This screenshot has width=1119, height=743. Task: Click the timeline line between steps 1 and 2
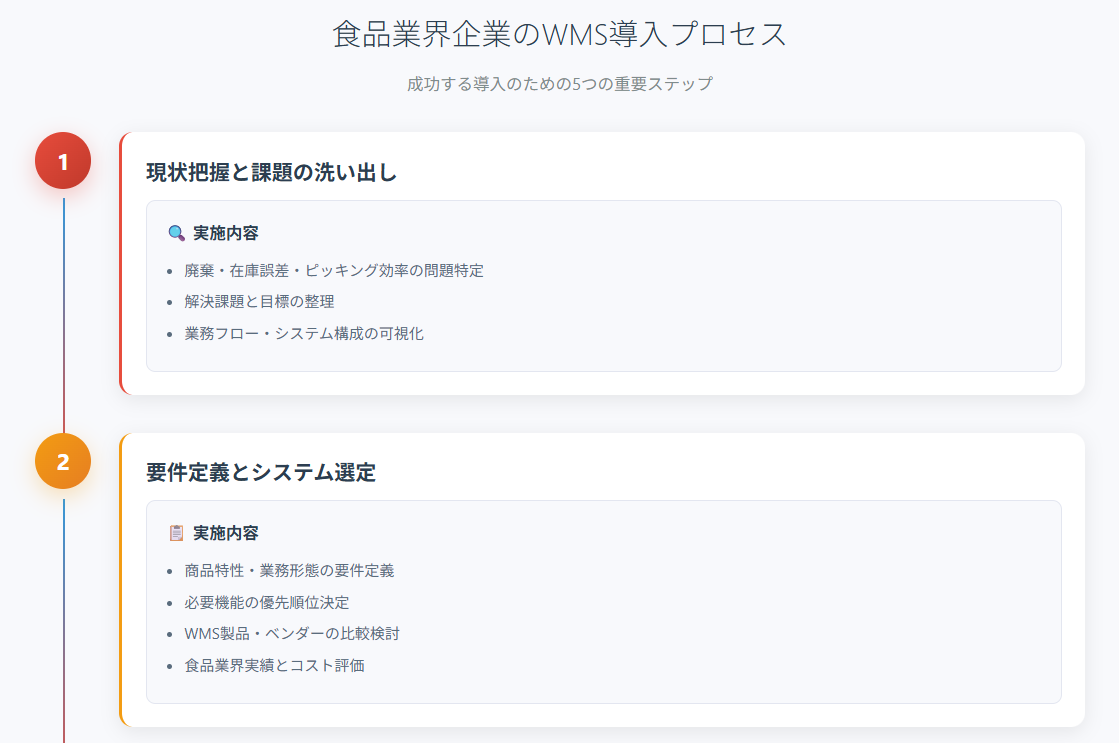tap(64, 310)
